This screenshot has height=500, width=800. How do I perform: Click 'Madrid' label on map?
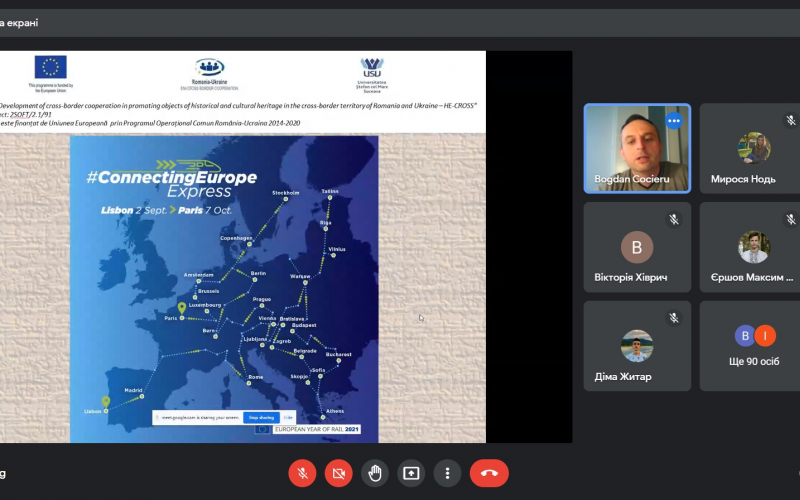(x=133, y=390)
